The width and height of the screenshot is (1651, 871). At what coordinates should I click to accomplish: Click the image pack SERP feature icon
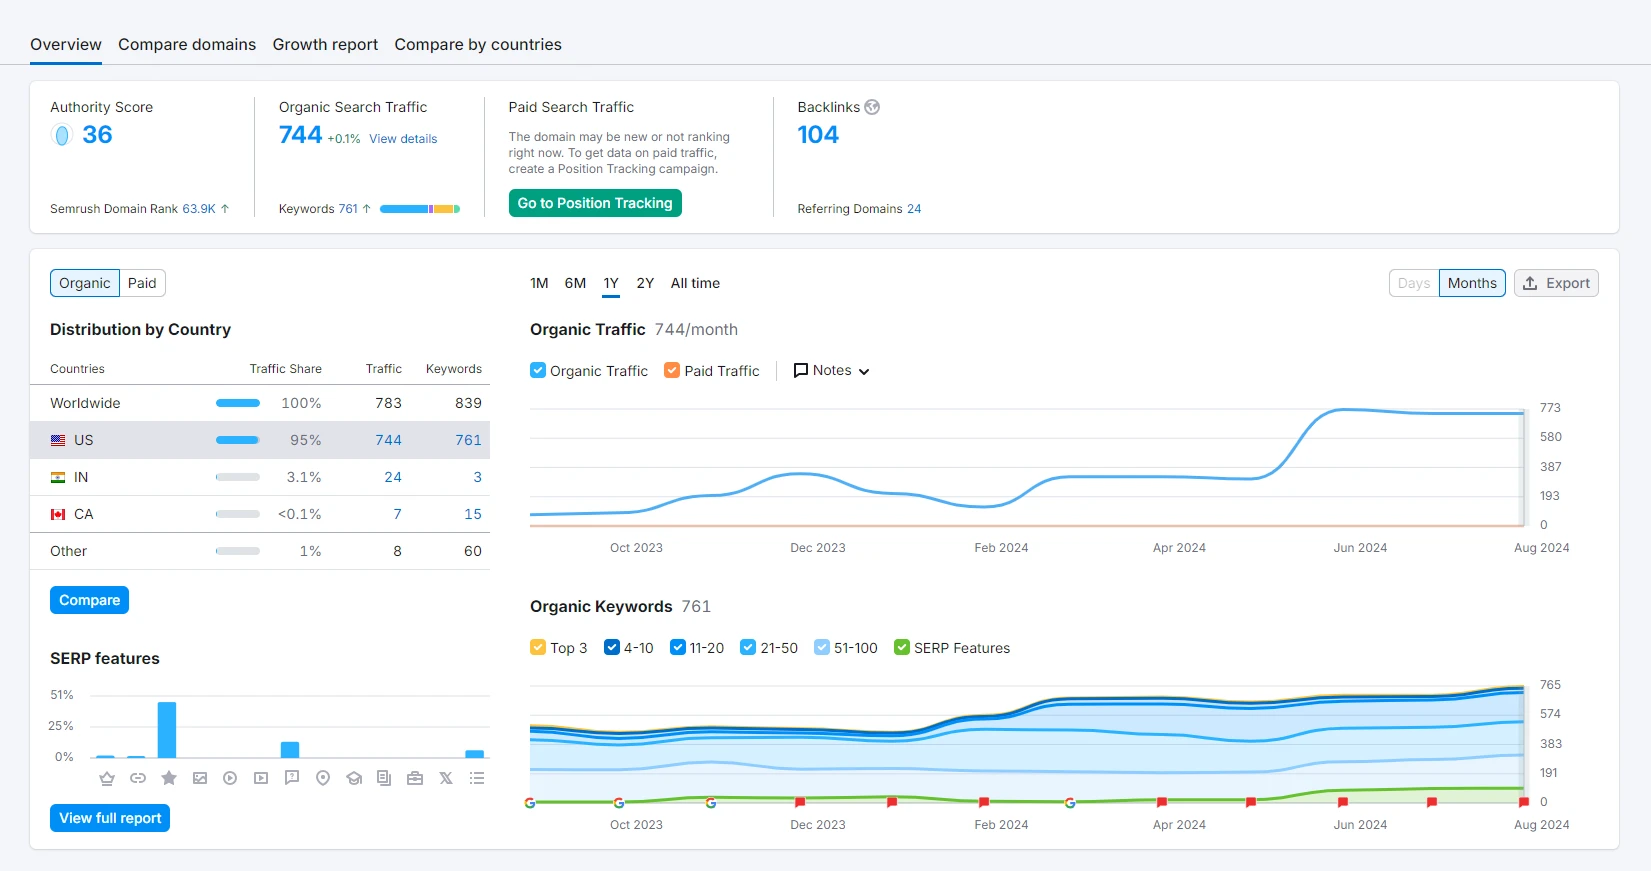(x=200, y=778)
